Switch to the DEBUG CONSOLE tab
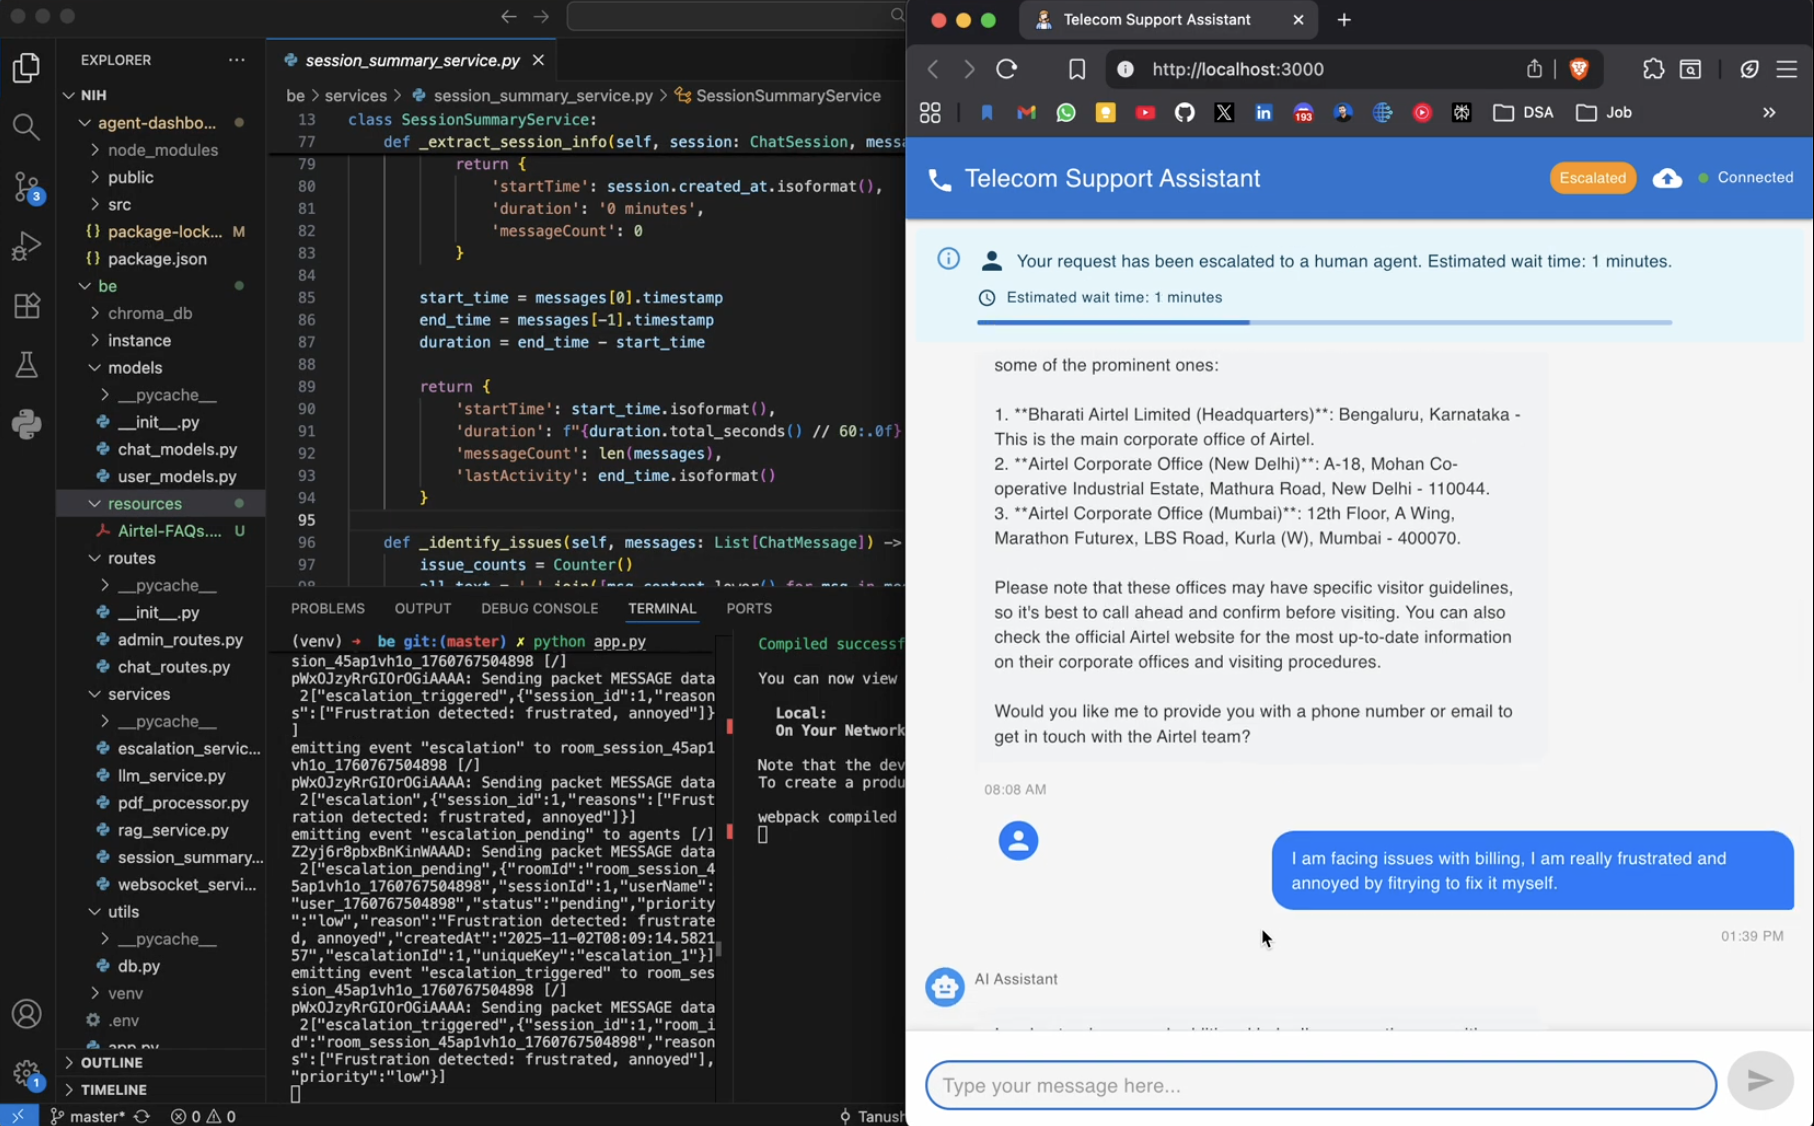Image resolution: width=1814 pixels, height=1126 pixels. click(x=539, y=608)
